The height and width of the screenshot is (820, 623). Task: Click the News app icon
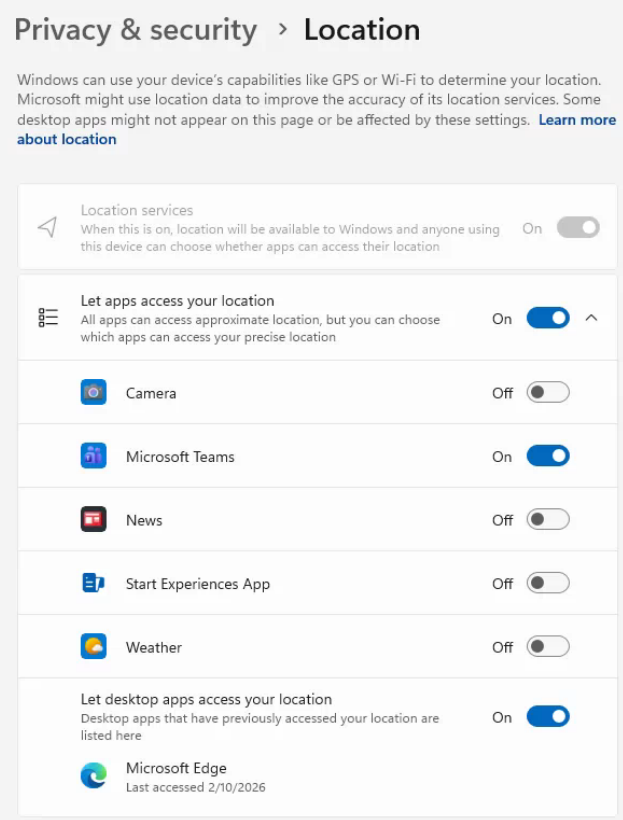93,520
